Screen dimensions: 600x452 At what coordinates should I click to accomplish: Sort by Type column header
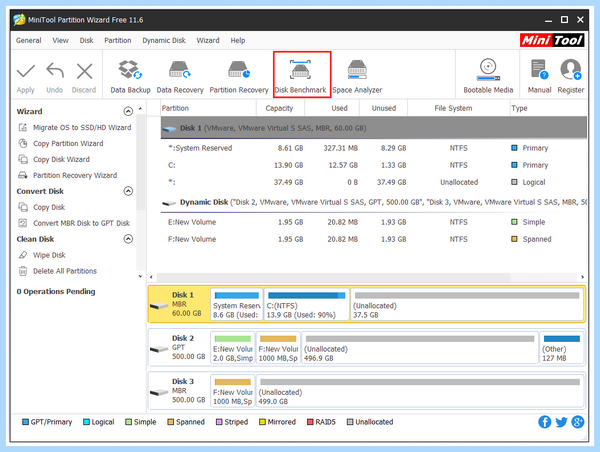[548, 108]
